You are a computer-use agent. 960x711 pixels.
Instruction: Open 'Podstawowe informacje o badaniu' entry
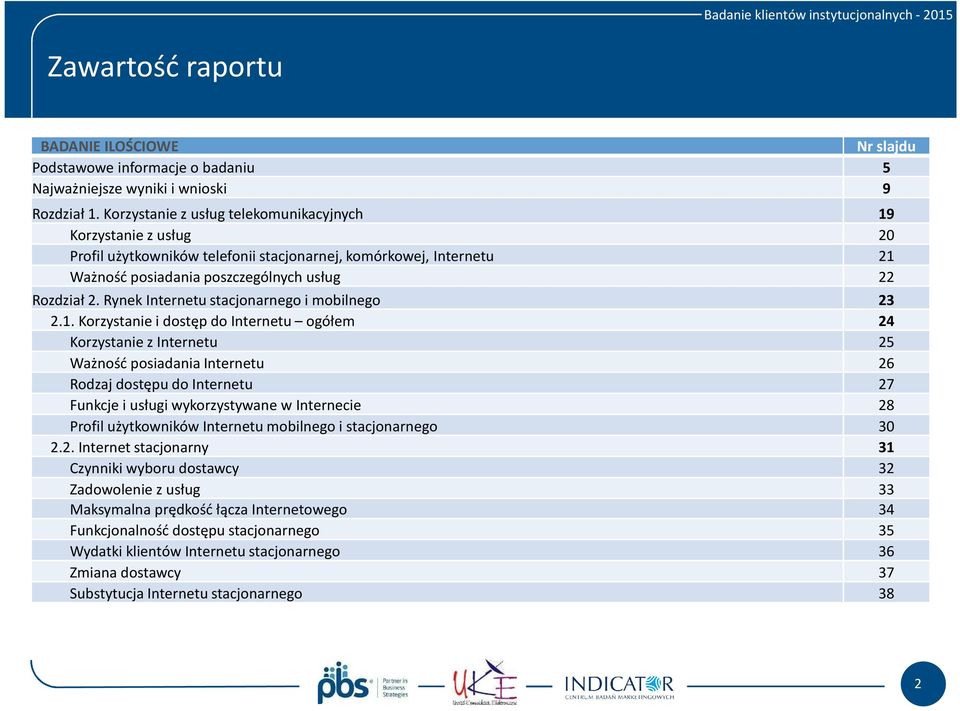click(143, 167)
